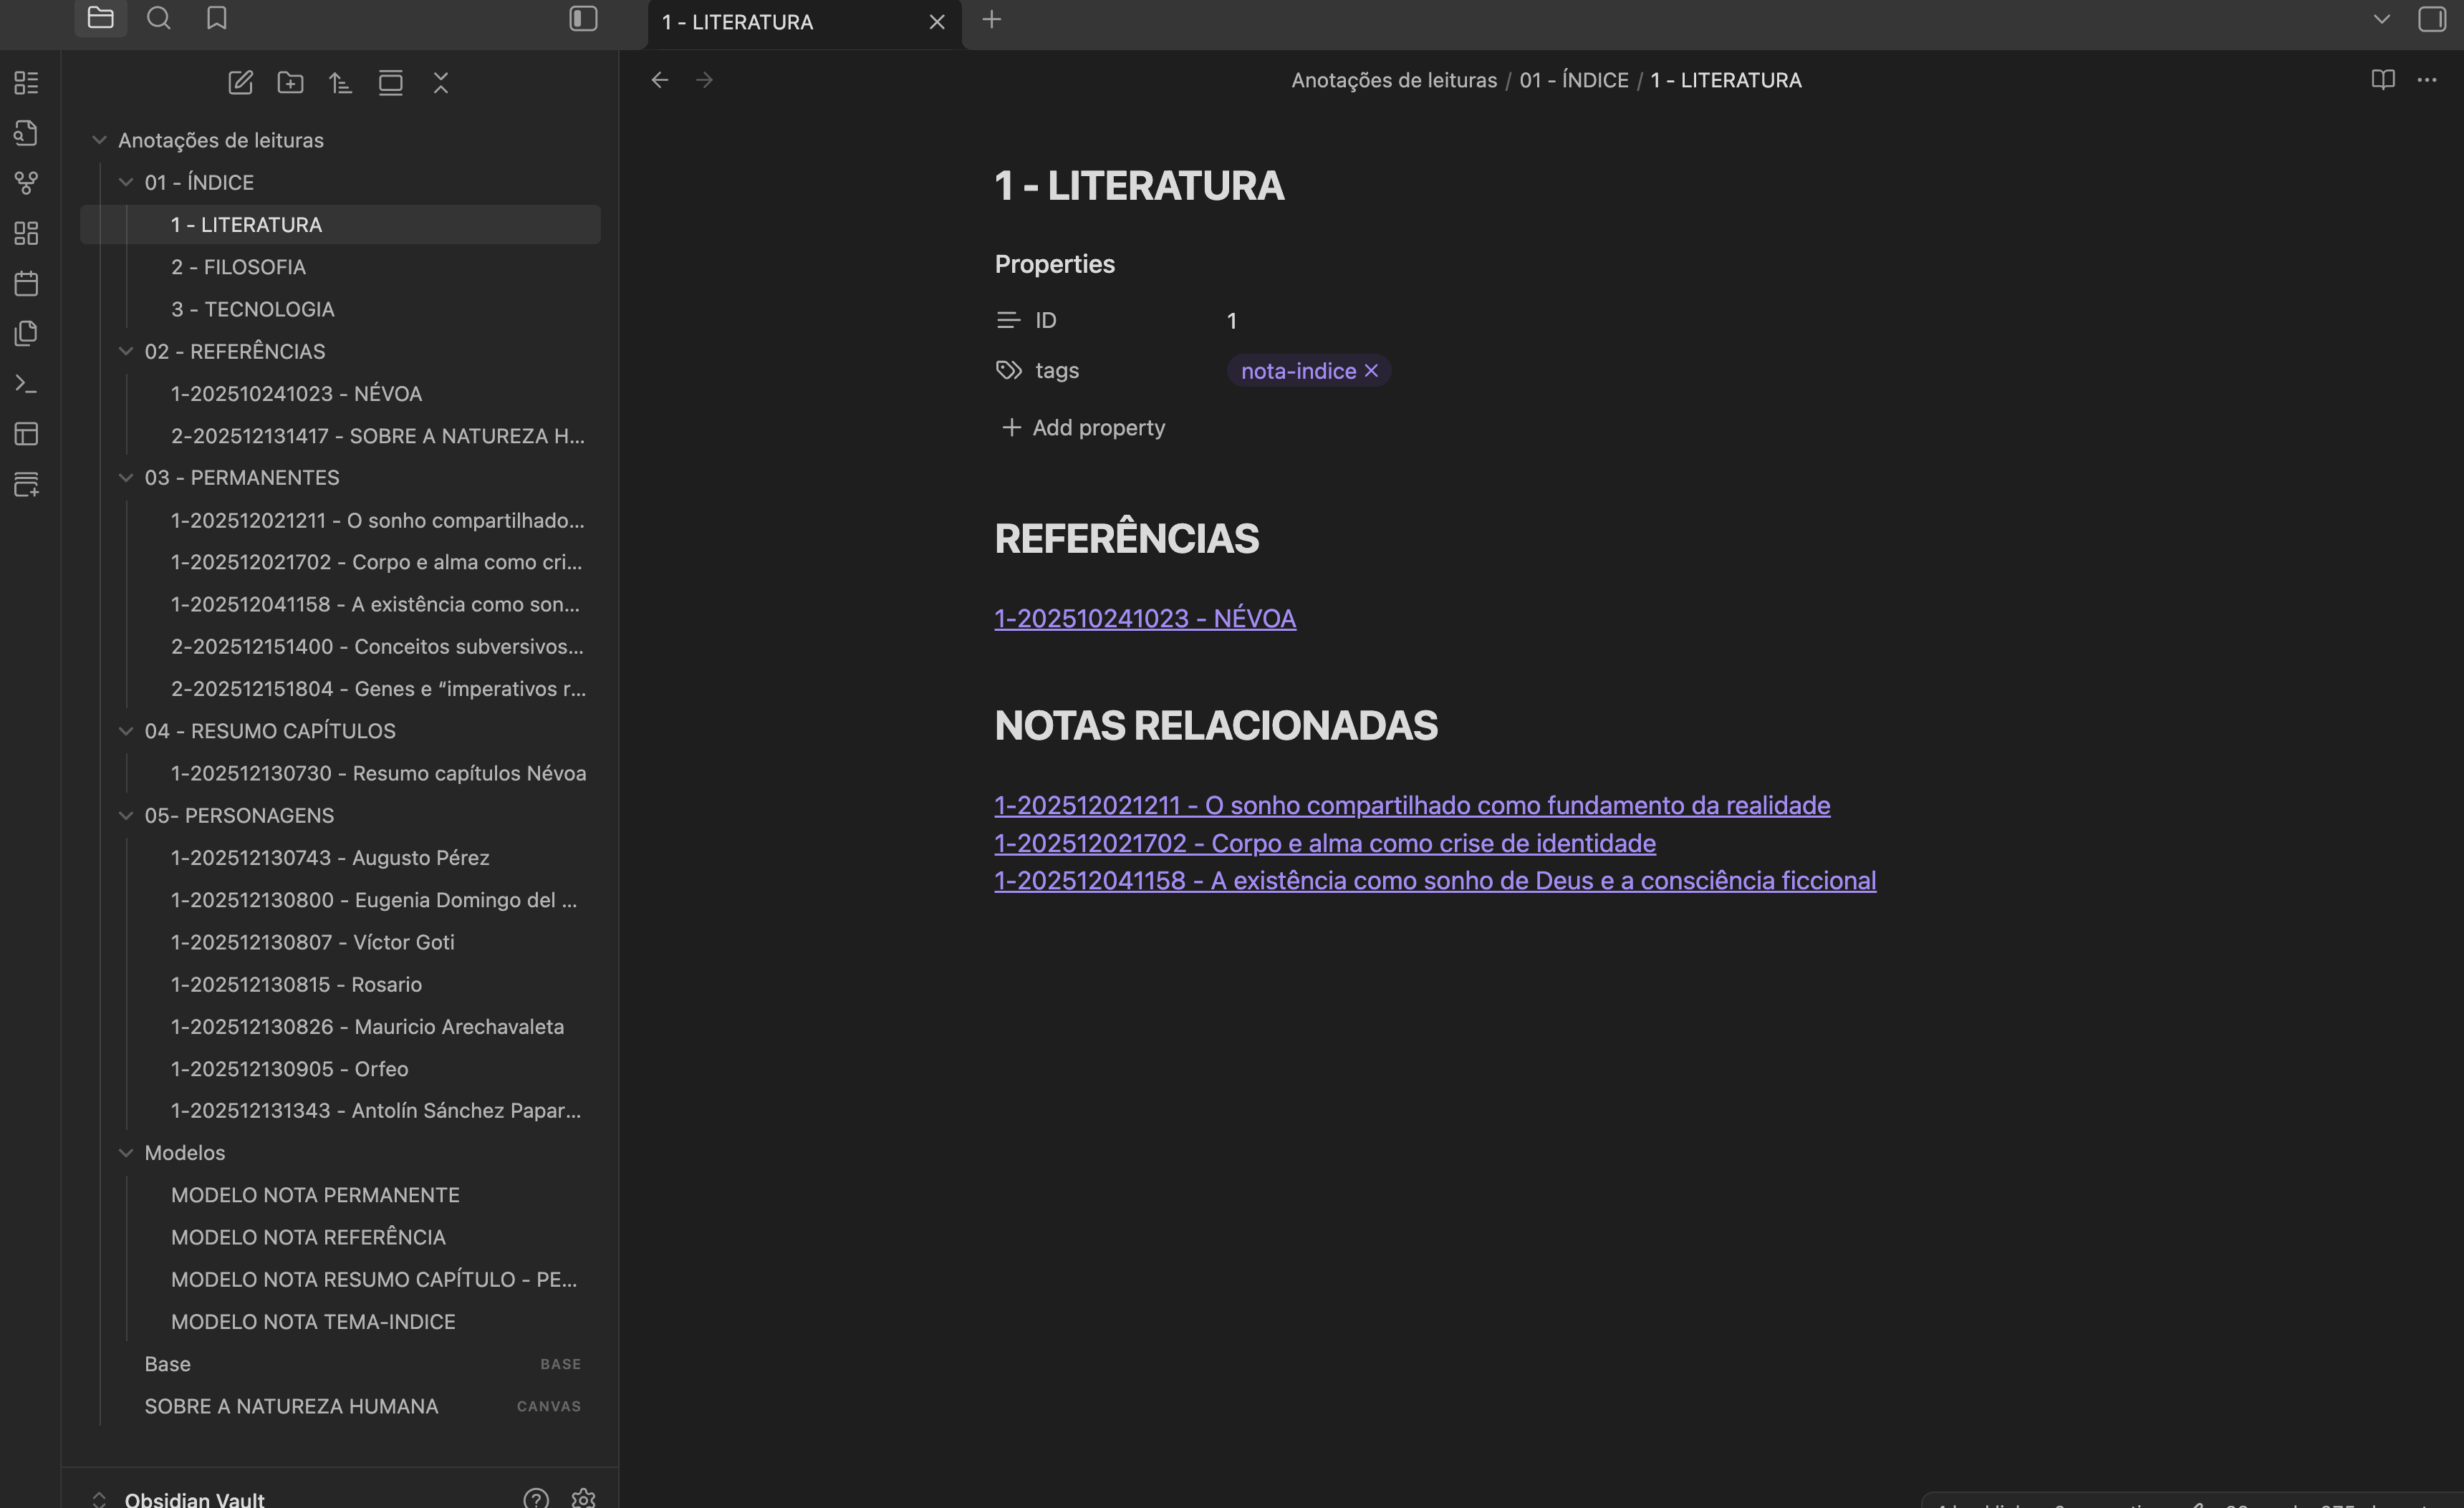Collapse the 05- PERSONAGENS folder
The width and height of the screenshot is (2464, 1508).
(x=126, y=815)
